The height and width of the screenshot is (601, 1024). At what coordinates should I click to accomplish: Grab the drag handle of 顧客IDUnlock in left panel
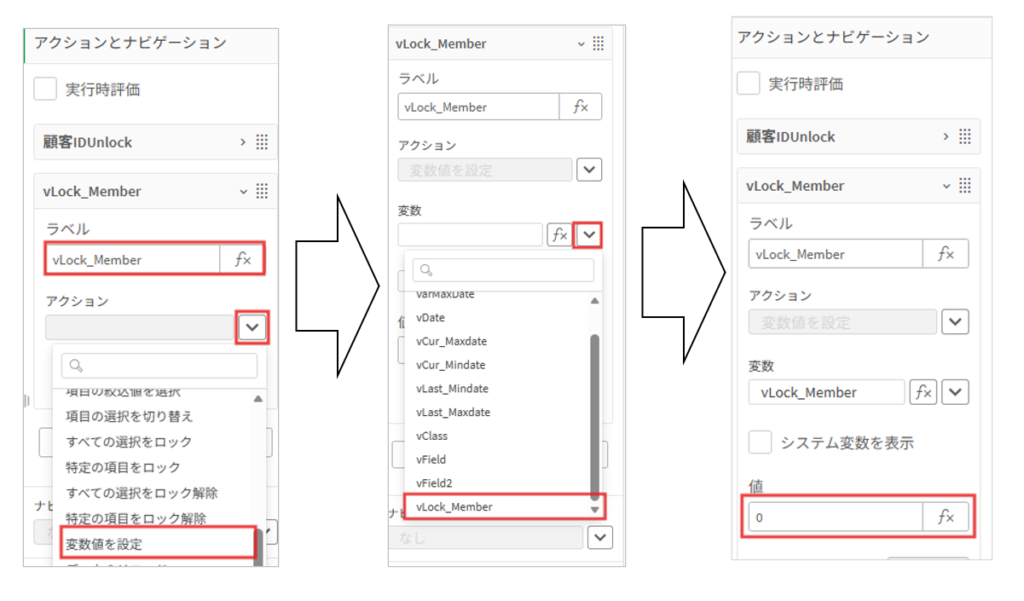coord(262,142)
